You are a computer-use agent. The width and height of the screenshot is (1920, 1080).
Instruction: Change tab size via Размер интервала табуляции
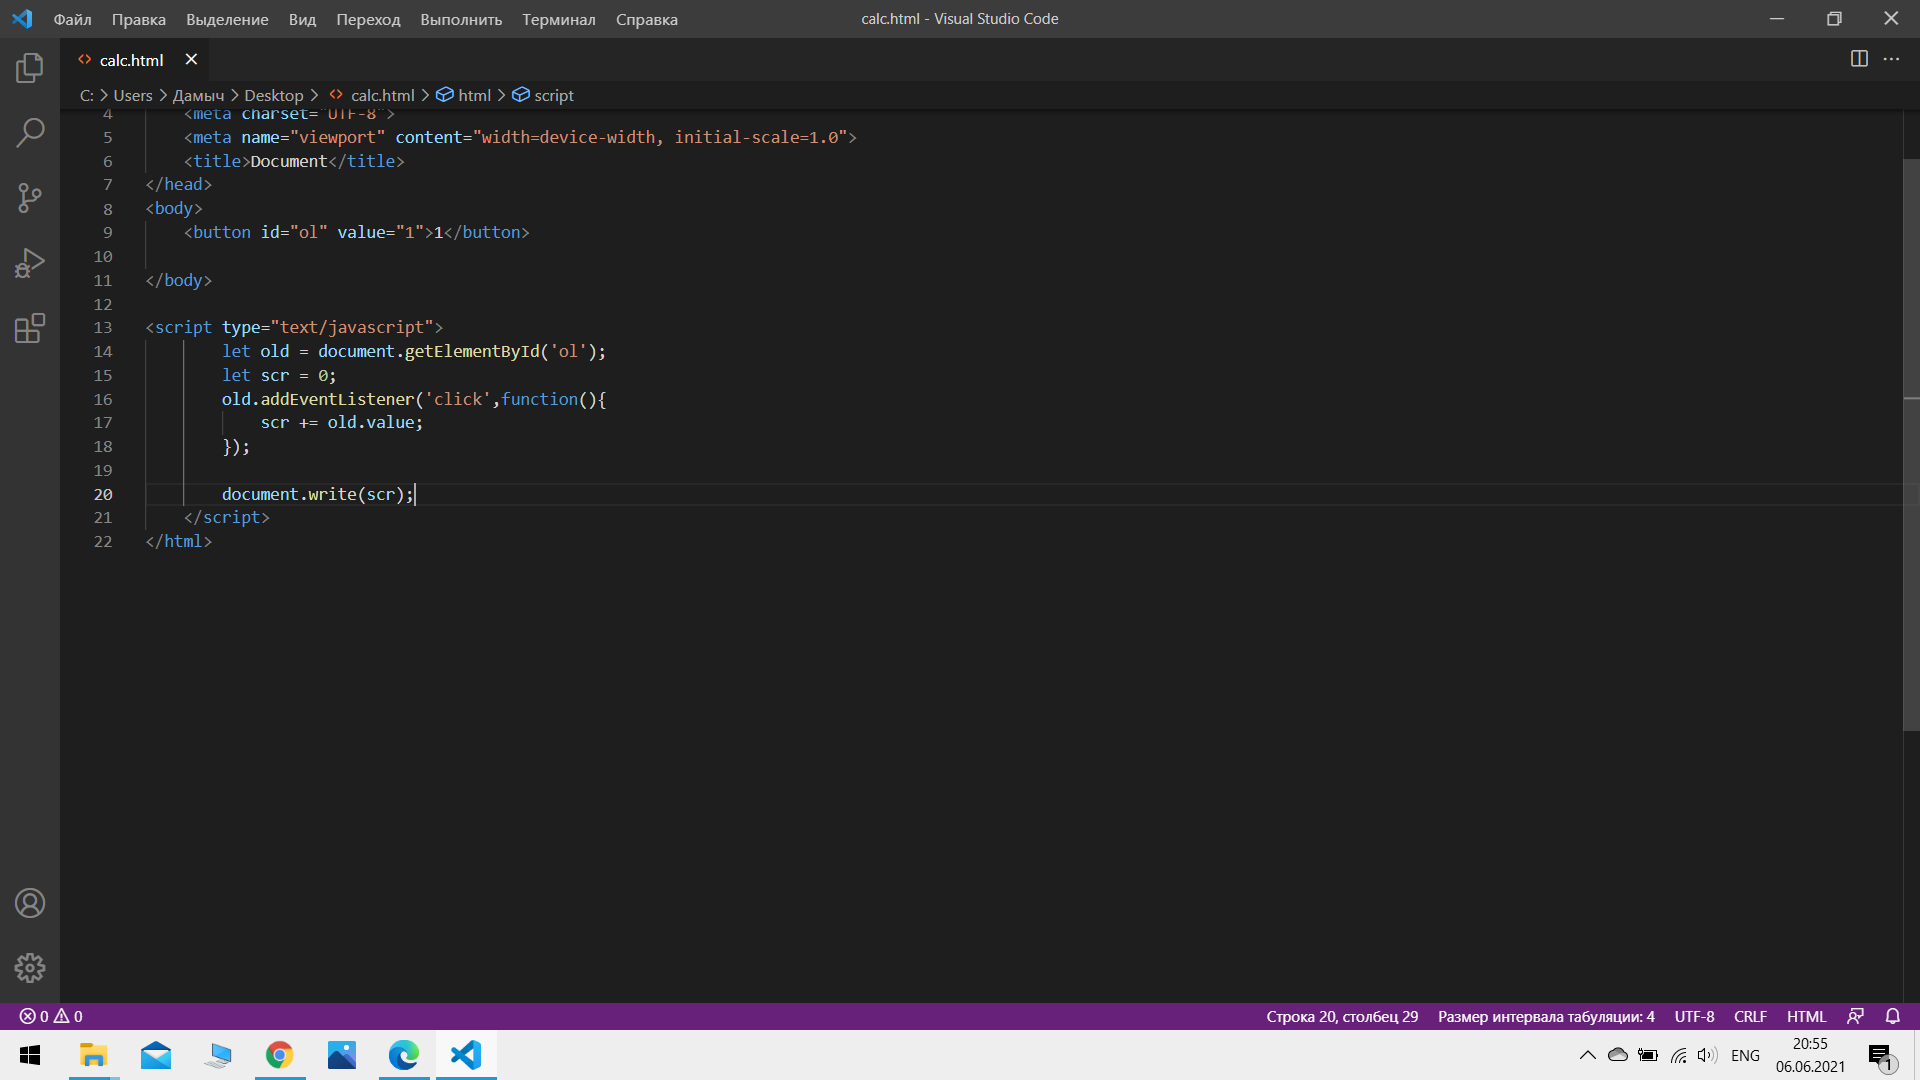pos(1546,1016)
